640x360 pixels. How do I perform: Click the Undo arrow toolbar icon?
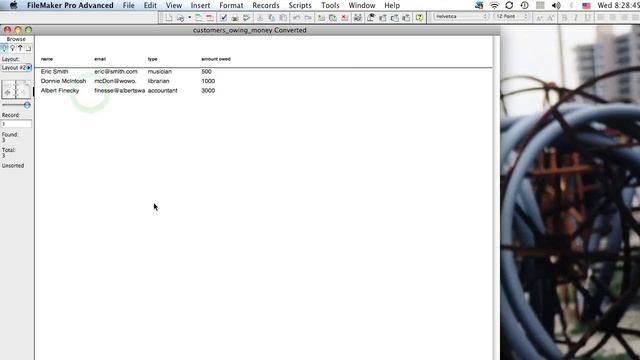296,18
